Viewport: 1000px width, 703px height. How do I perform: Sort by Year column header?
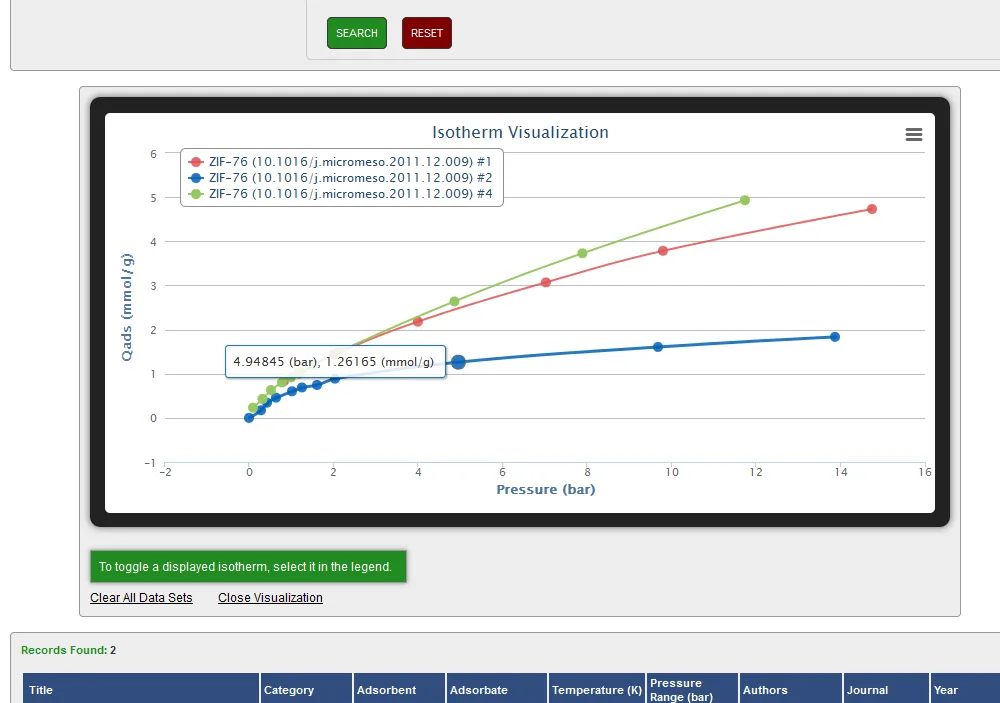click(945, 690)
